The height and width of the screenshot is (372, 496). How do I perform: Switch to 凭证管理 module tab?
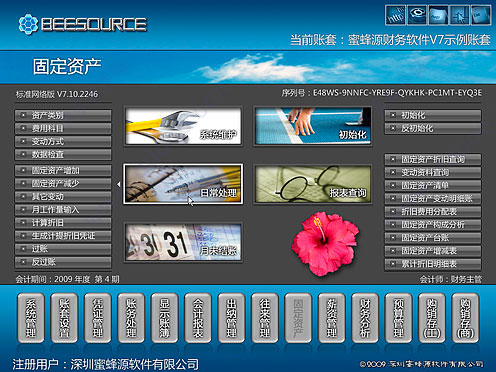click(98, 318)
